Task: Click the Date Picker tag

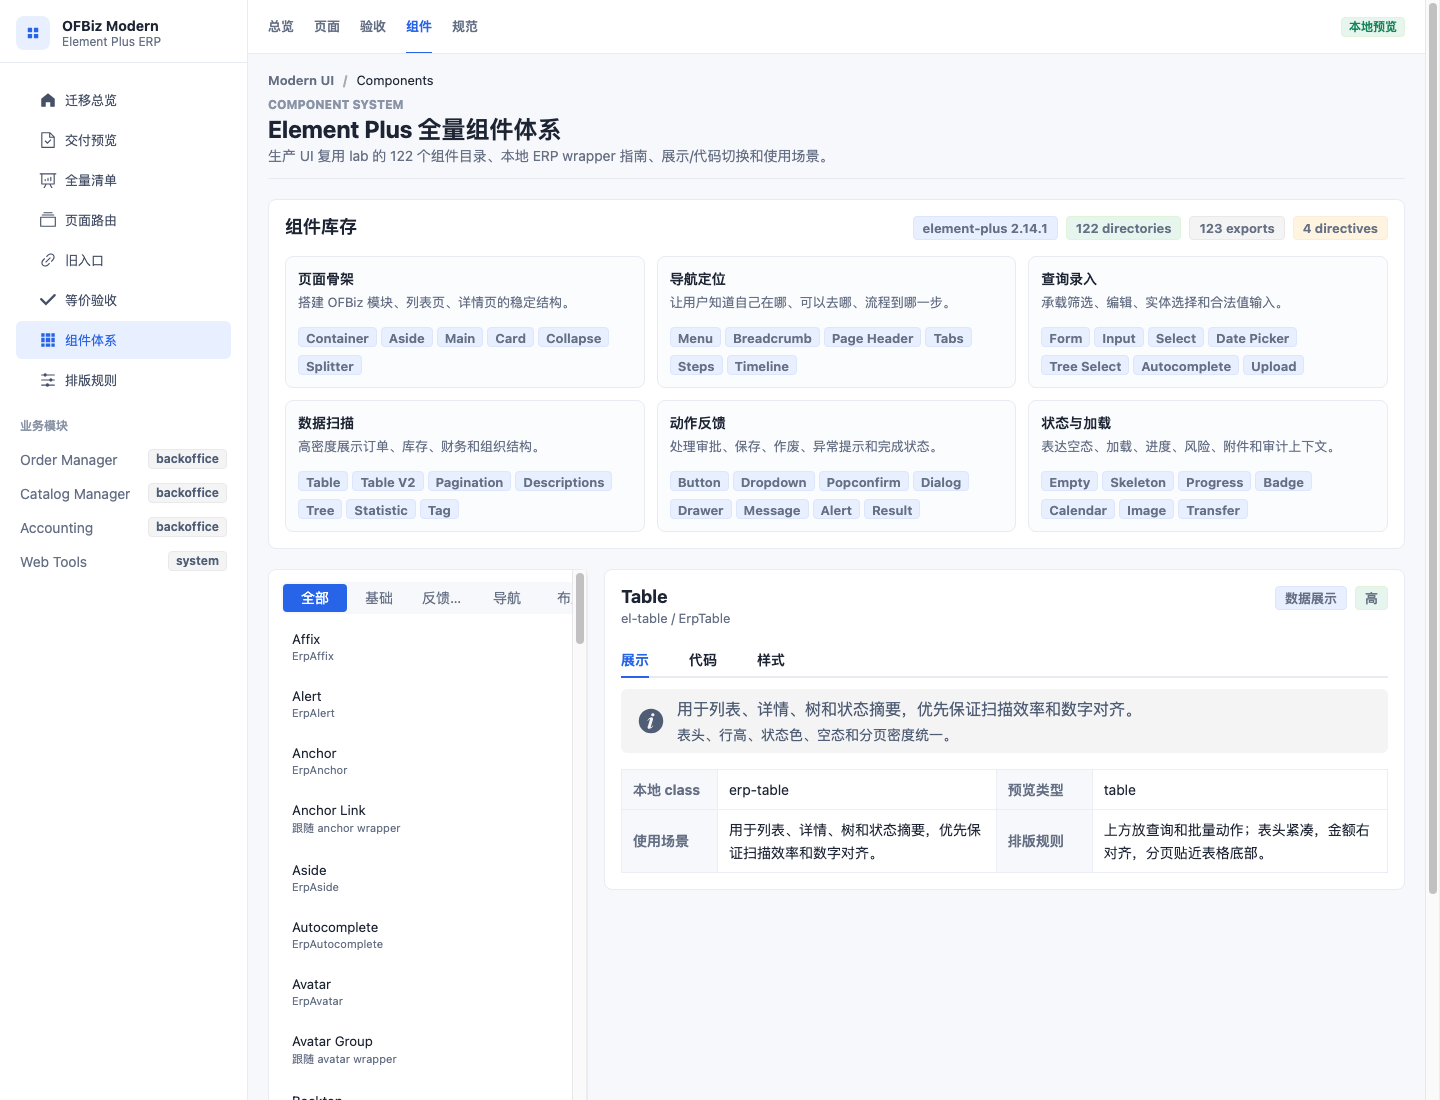Action: (x=1253, y=338)
